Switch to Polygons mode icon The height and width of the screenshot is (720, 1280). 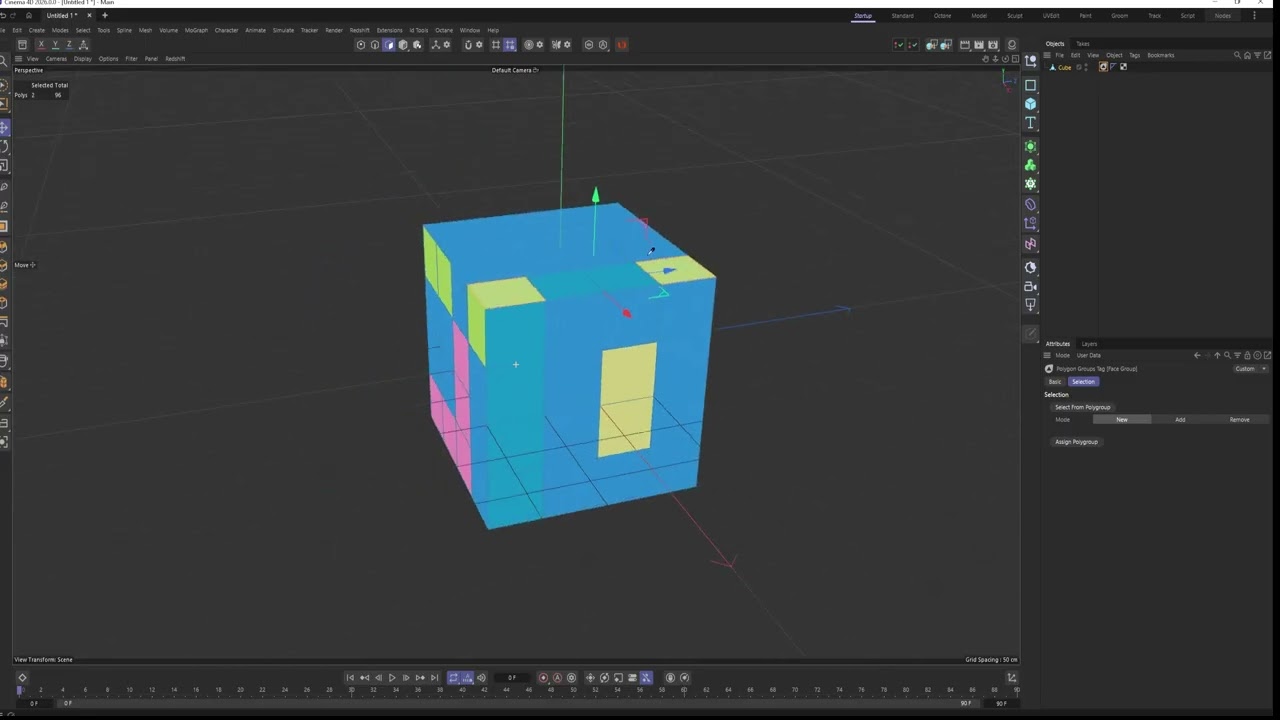389,45
